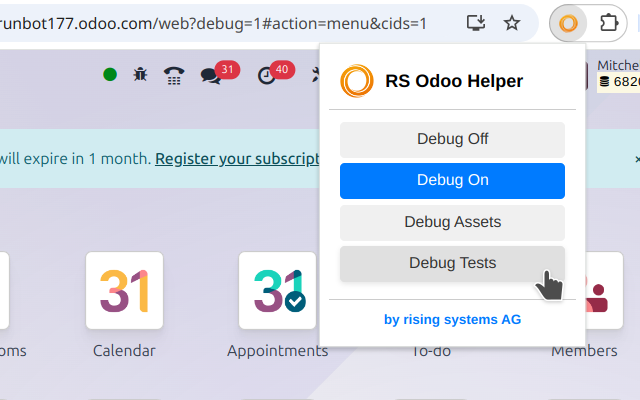Click the green online status dot
Image resolution: width=640 pixels, height=400 pixels.
point(110,75)
